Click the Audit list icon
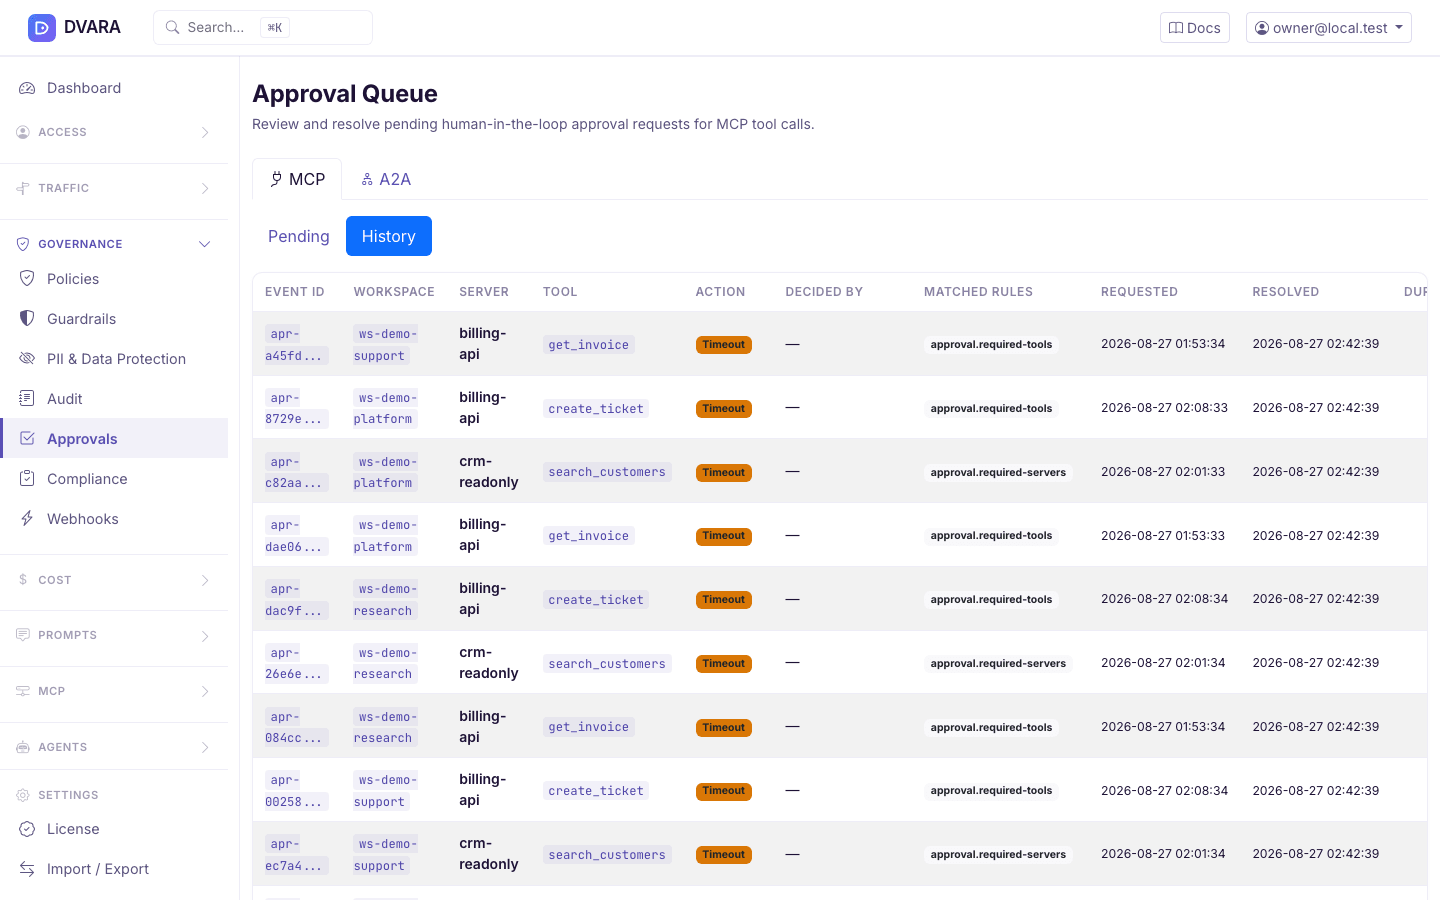 coord(27,399)
